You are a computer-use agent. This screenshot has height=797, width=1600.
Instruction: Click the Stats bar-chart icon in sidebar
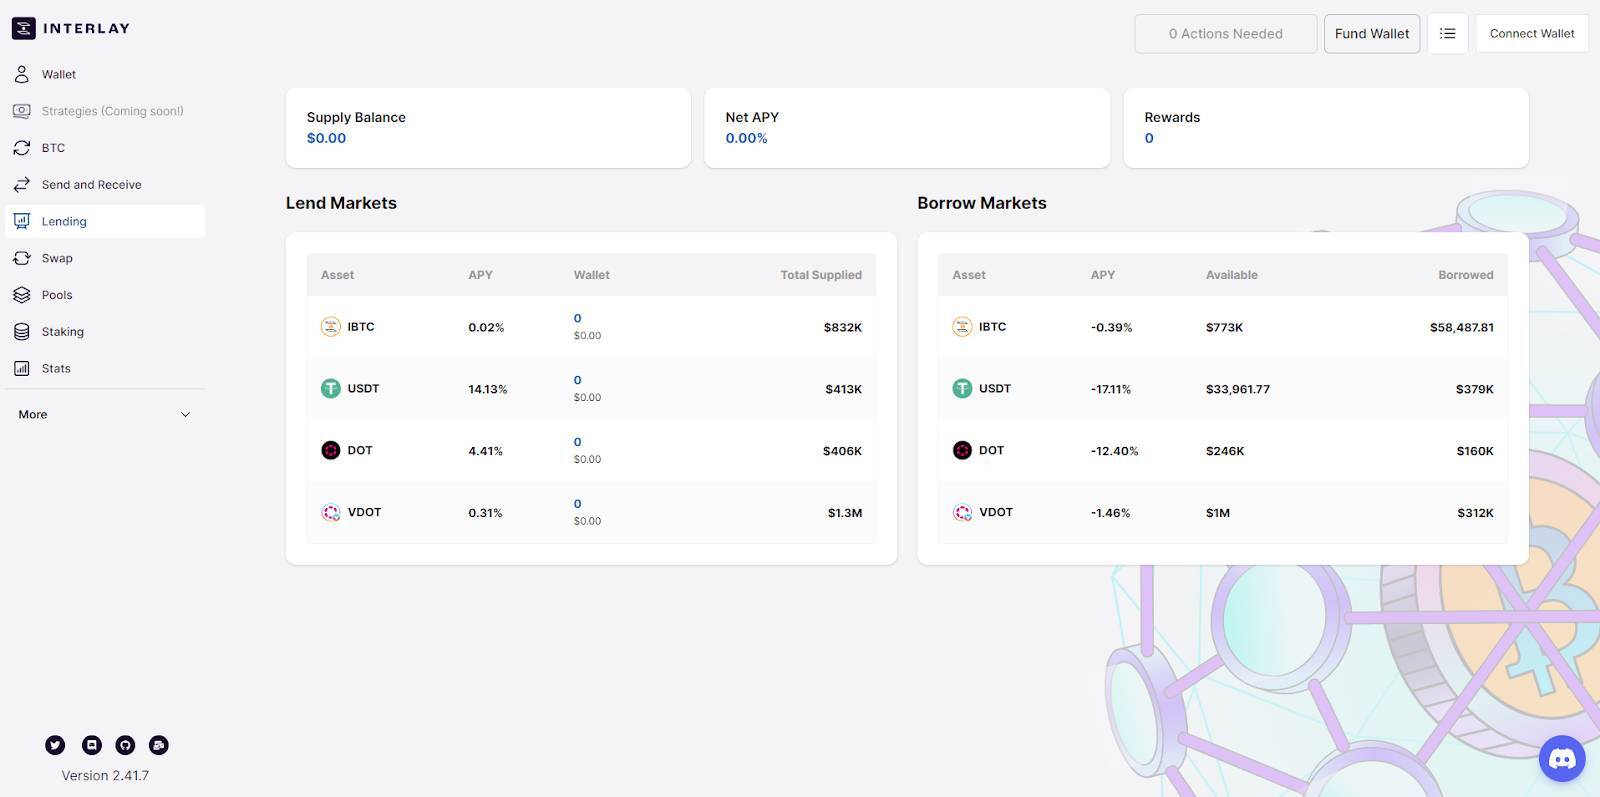pos(22,368)
